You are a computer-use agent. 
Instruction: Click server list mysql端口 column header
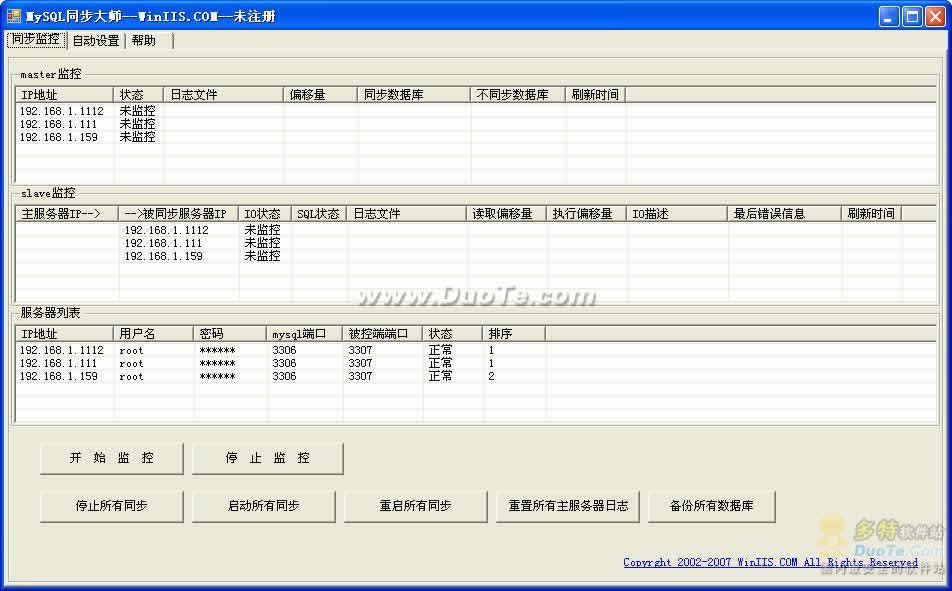pos(304,334)
